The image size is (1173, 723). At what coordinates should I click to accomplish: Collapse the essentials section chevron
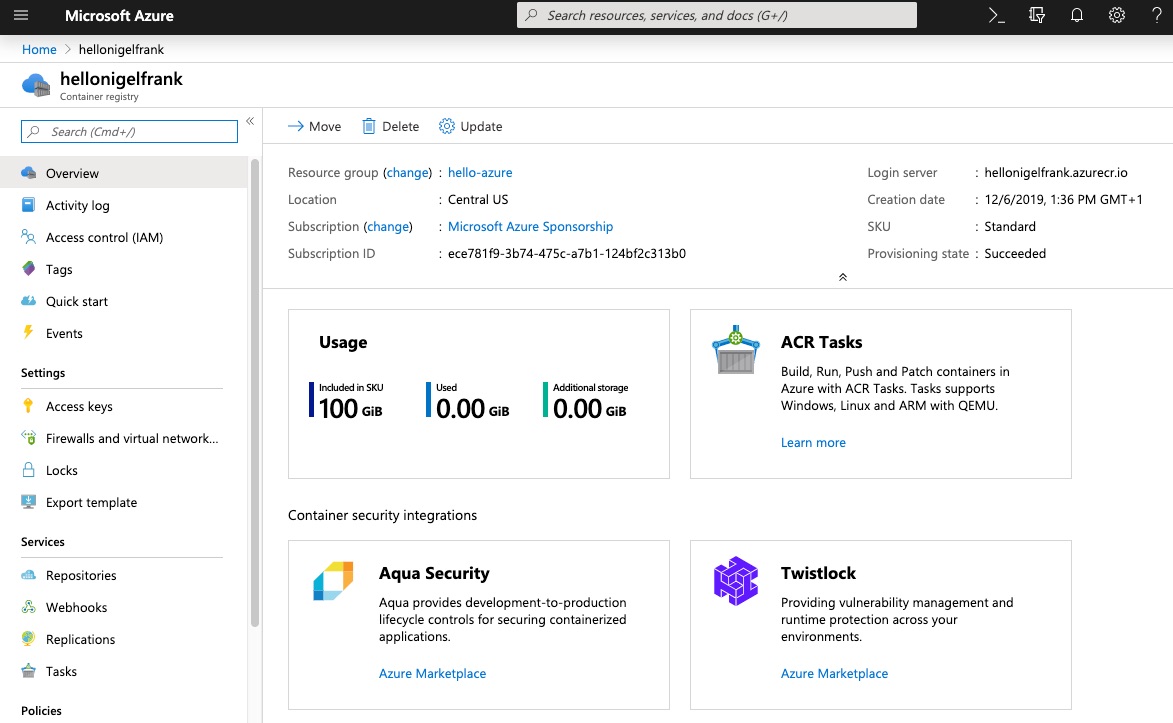[x=842, y=277]
